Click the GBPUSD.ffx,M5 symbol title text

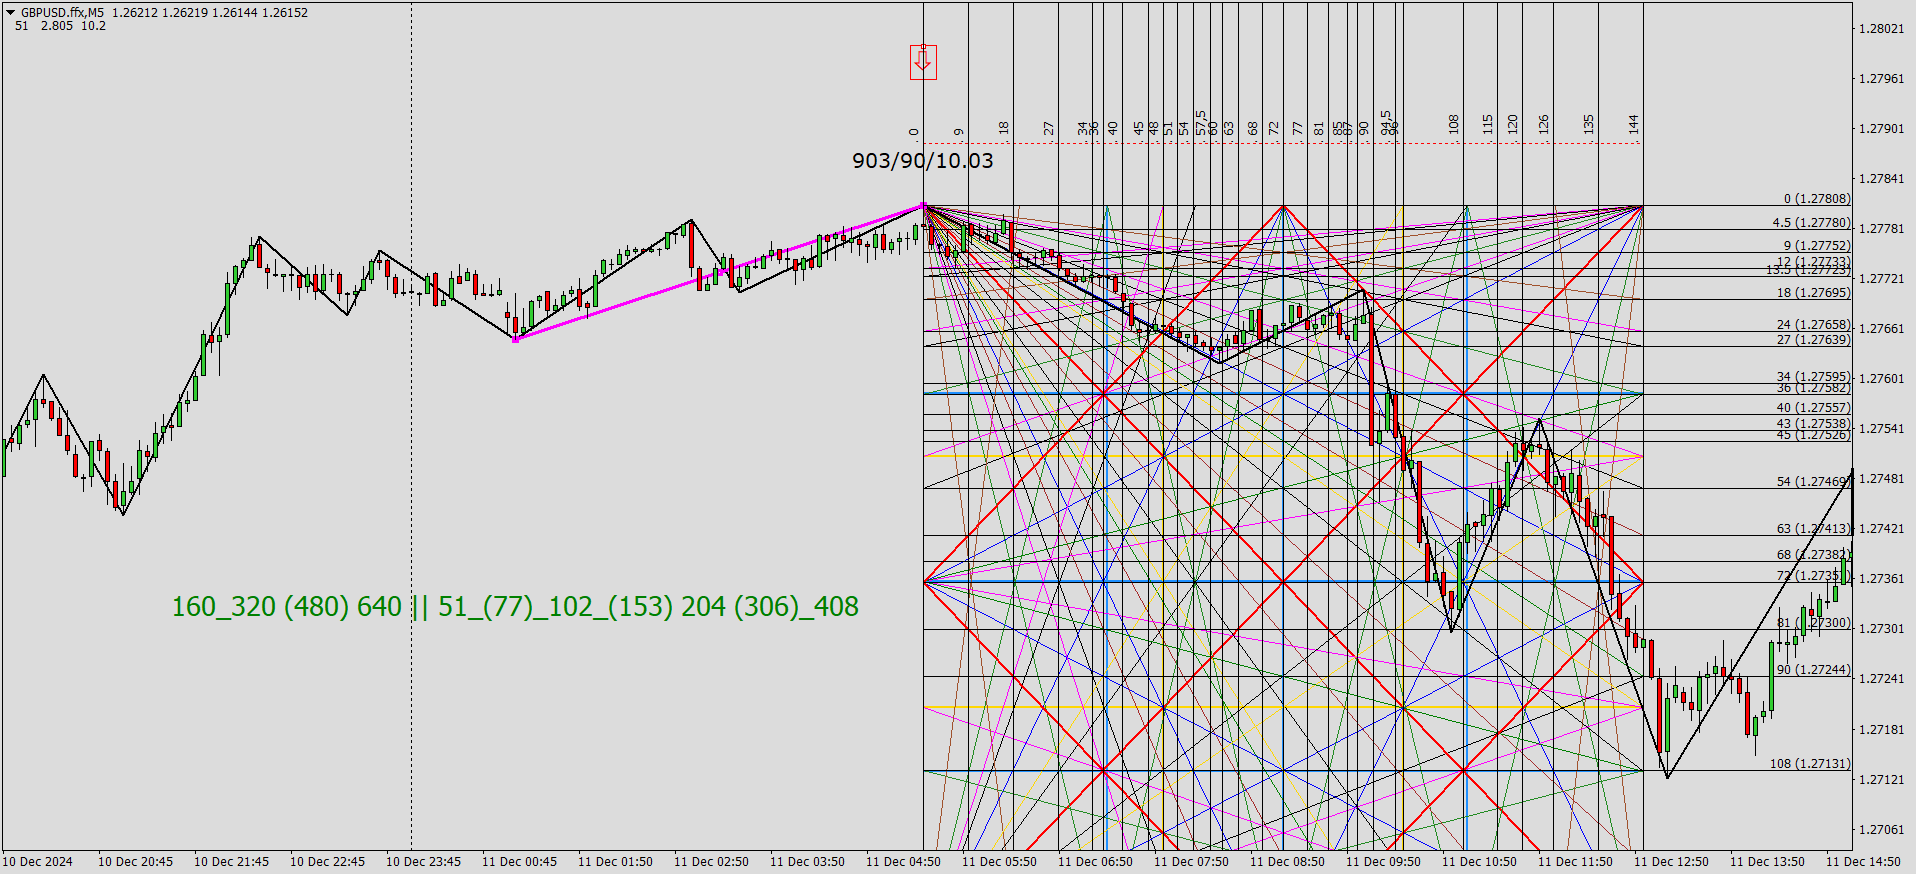[x=62, y=13]
